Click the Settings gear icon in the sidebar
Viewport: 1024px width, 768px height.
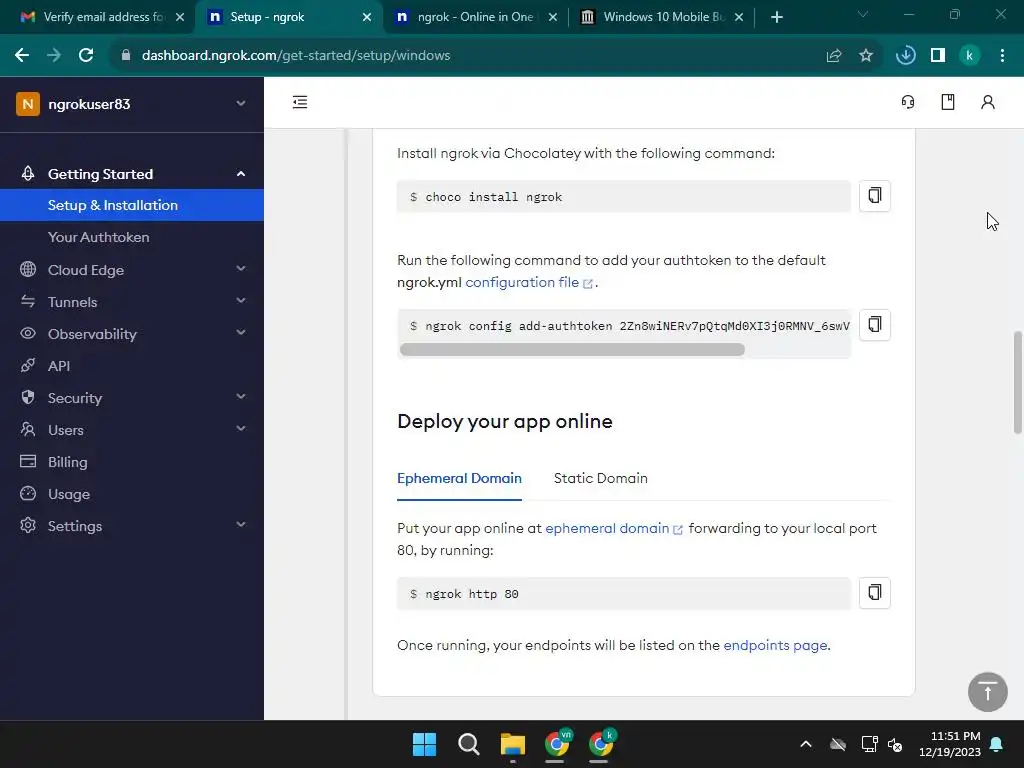tap(27, 525)
